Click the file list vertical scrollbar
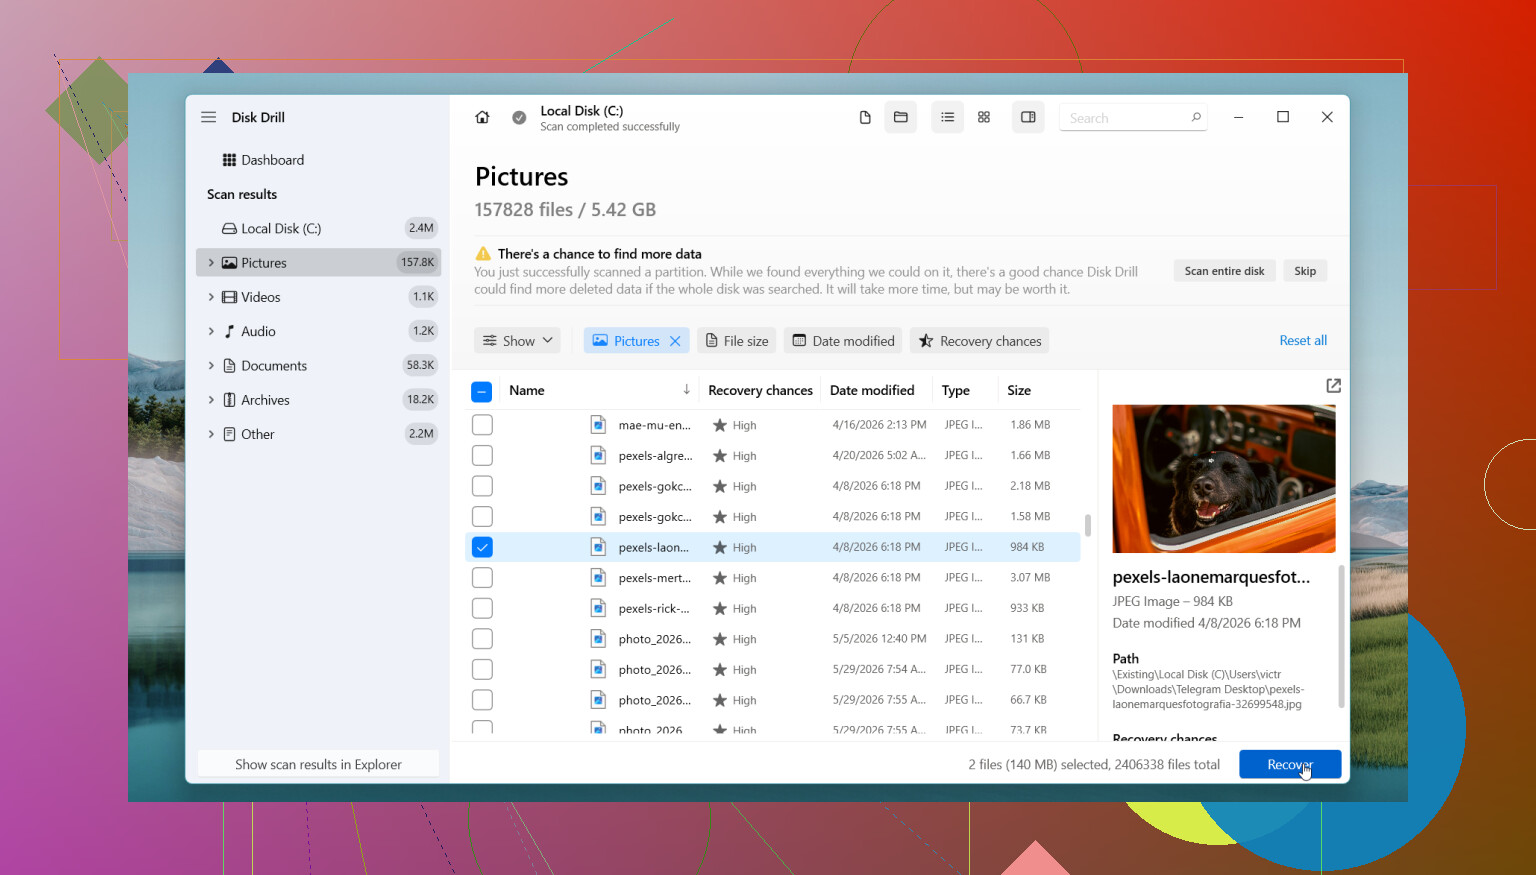The height and width of the screenshot is (875, 1536). [1087, 525]
